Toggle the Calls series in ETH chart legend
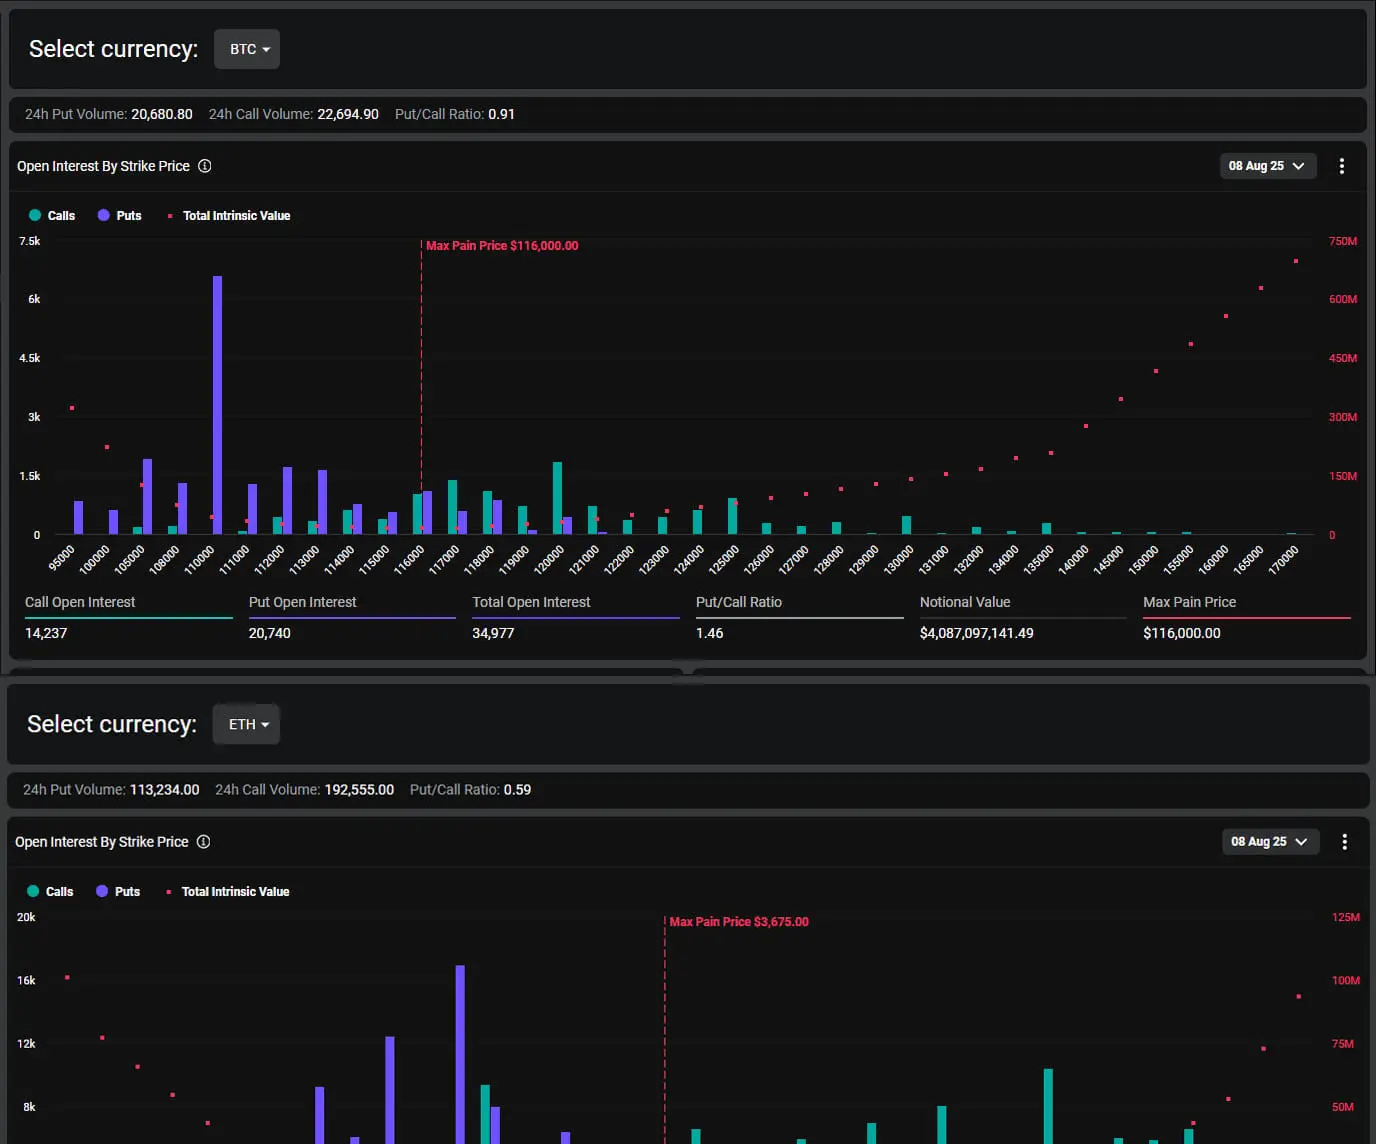Image resolution: width=1376 pixels, height=1144 pixels. 50,892
